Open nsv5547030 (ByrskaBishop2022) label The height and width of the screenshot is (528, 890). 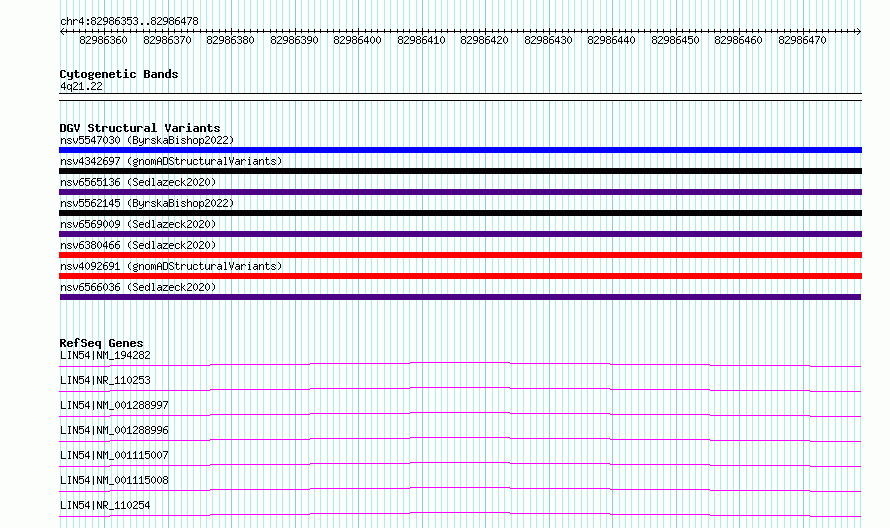(x=147, y=140)
